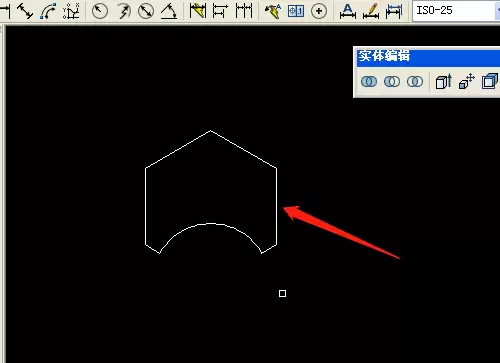Select the Baseline dimension tool
This screenshot has width=500, height=363.
coord(220,11)
